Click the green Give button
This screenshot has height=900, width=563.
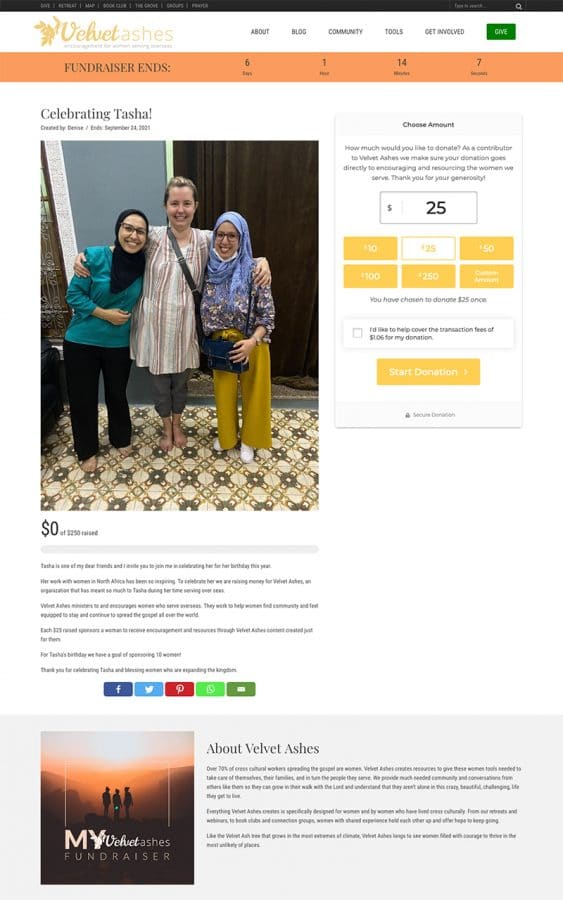point(501,32)
